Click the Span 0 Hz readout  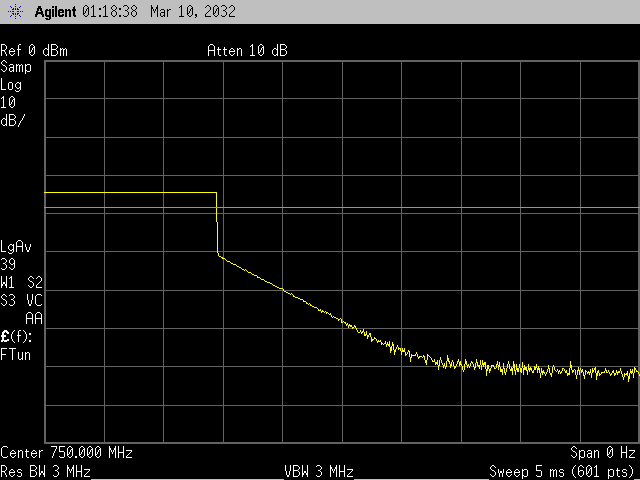tap(603, 453)
